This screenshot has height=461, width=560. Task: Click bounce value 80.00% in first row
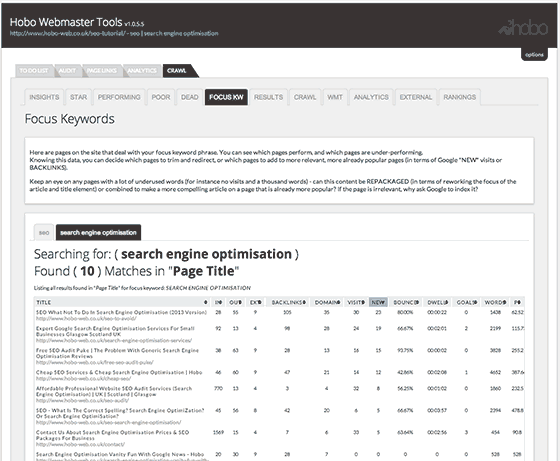[x=405, y=312]
